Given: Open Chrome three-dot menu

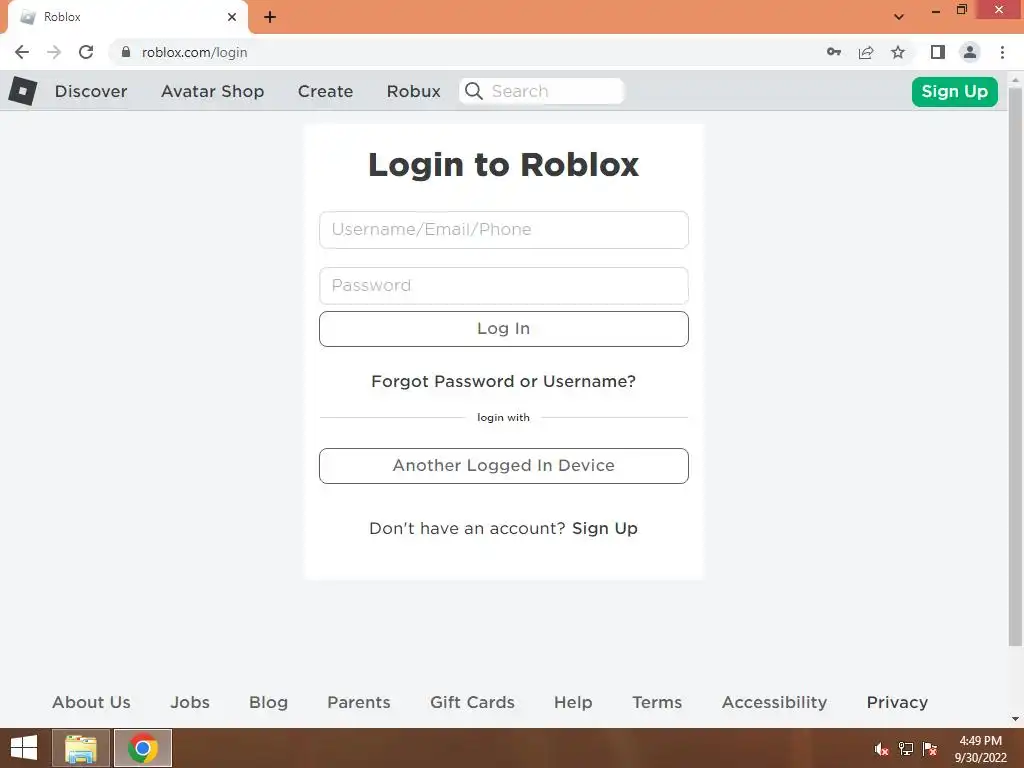Looking at the screenshot, I should pyautogui.click(x=1002, y=52).
